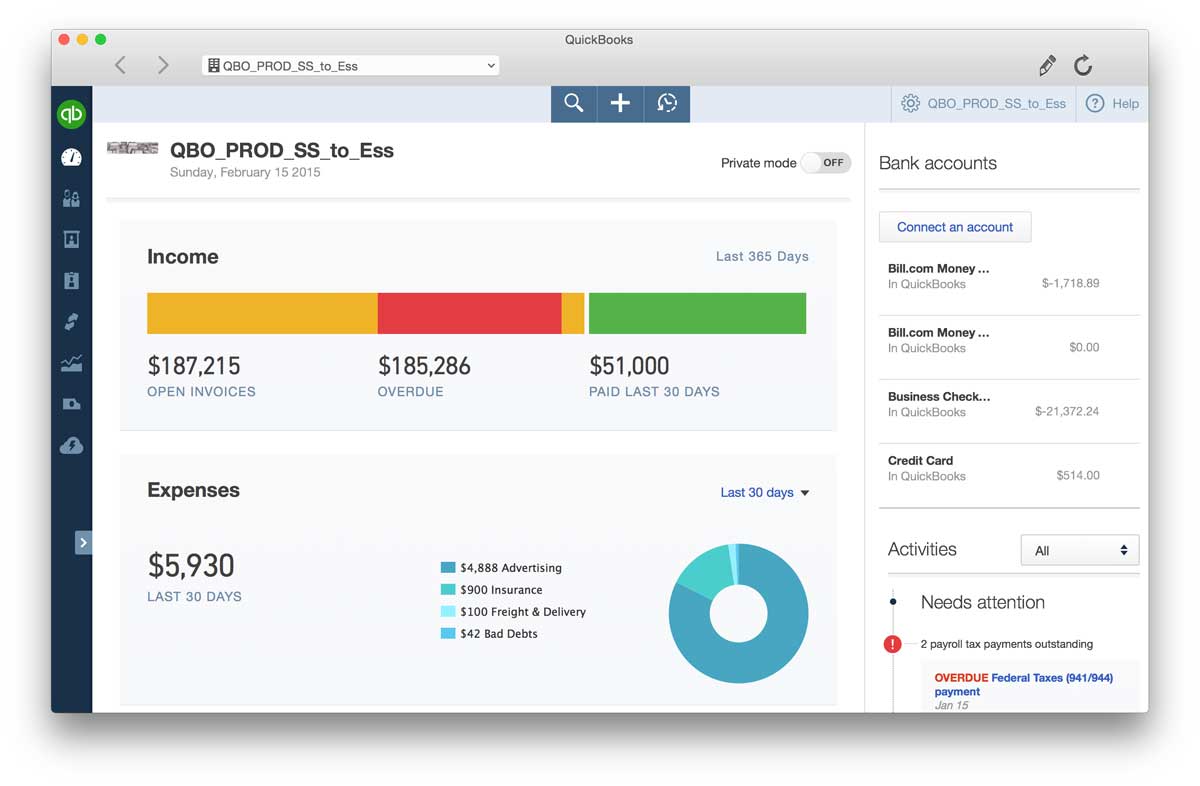The height and width of the screenshot is (786, 1200).
Task: Click the refresh icon in title bar
Action: point(1083,66)
